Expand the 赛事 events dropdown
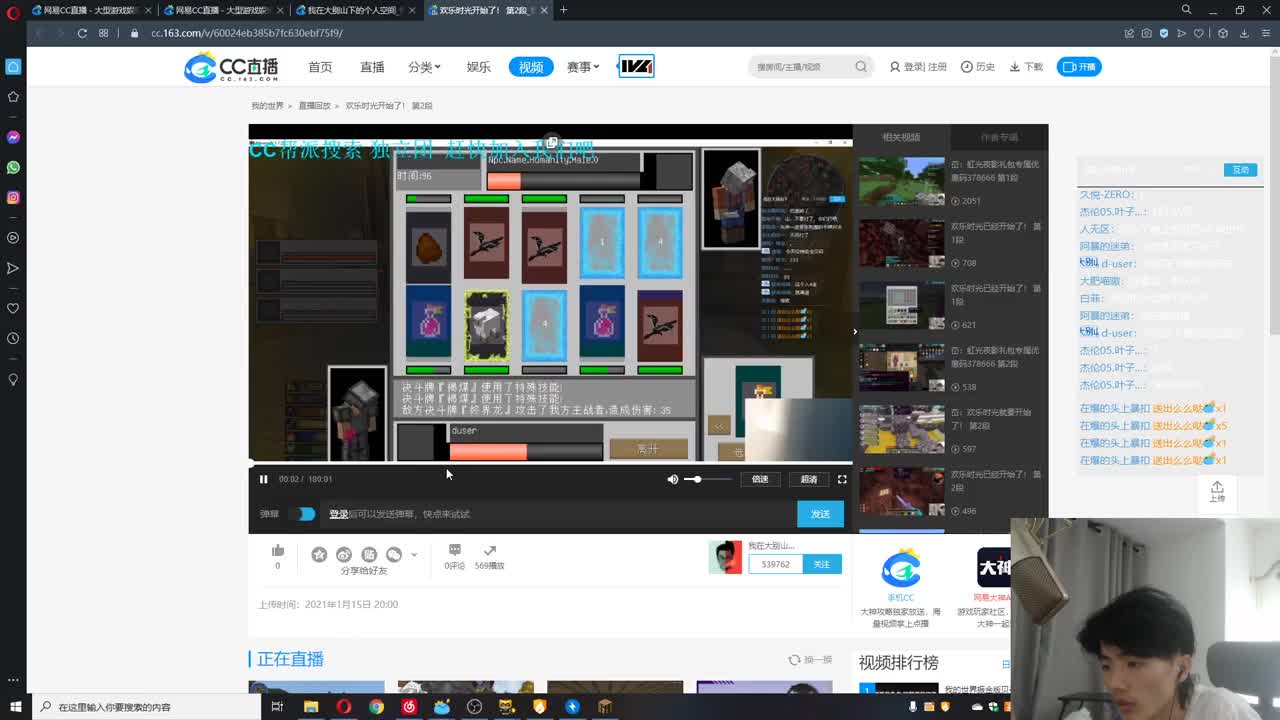 pos(583,67)
